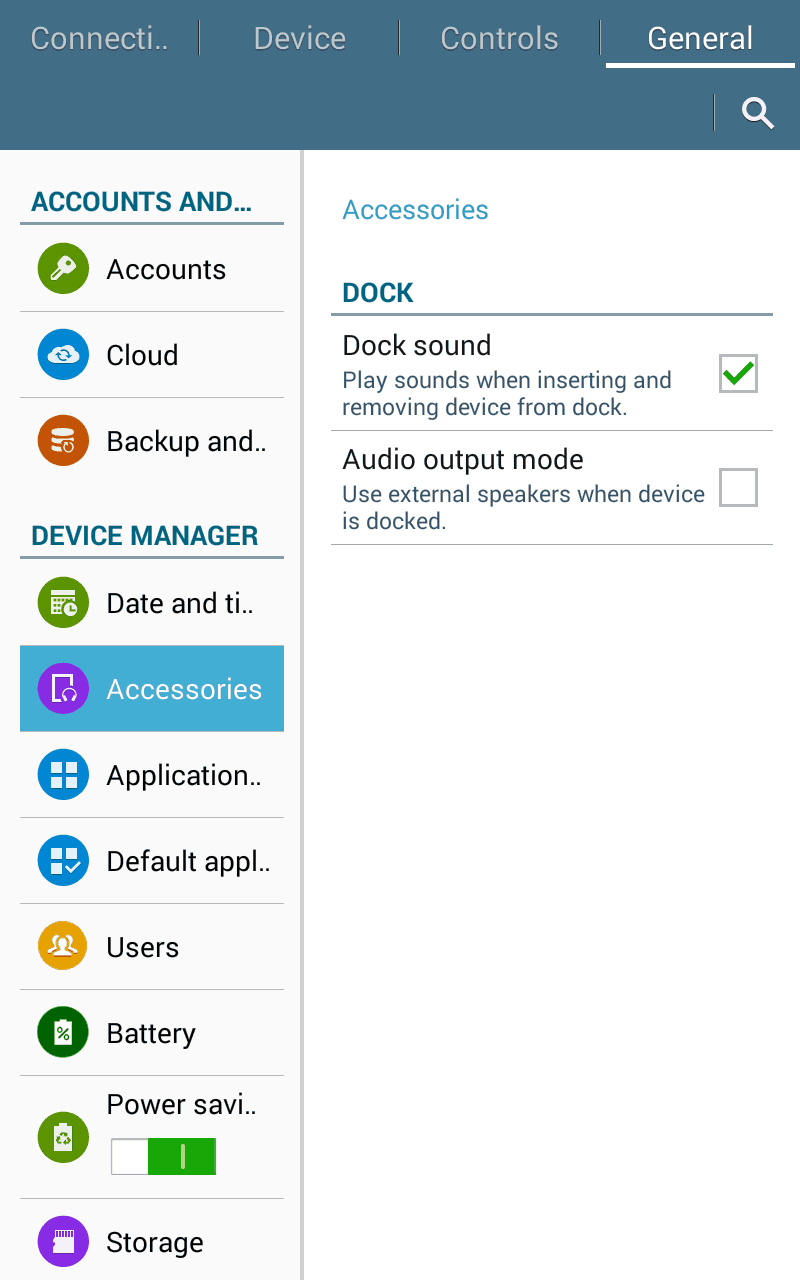The image size is (800, 1280).
Task: Tap the Date and time calendar icon
Action: 63,603
